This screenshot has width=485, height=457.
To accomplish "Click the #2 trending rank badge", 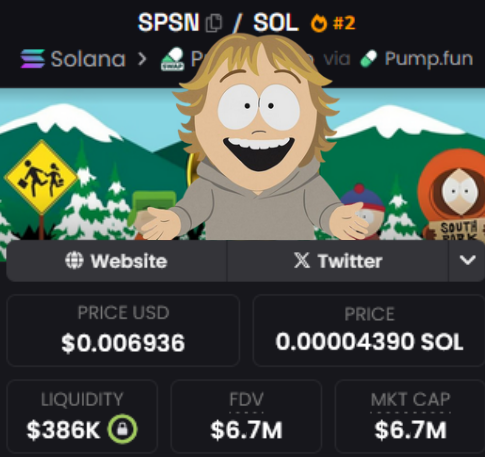I will tap(344, 23).
